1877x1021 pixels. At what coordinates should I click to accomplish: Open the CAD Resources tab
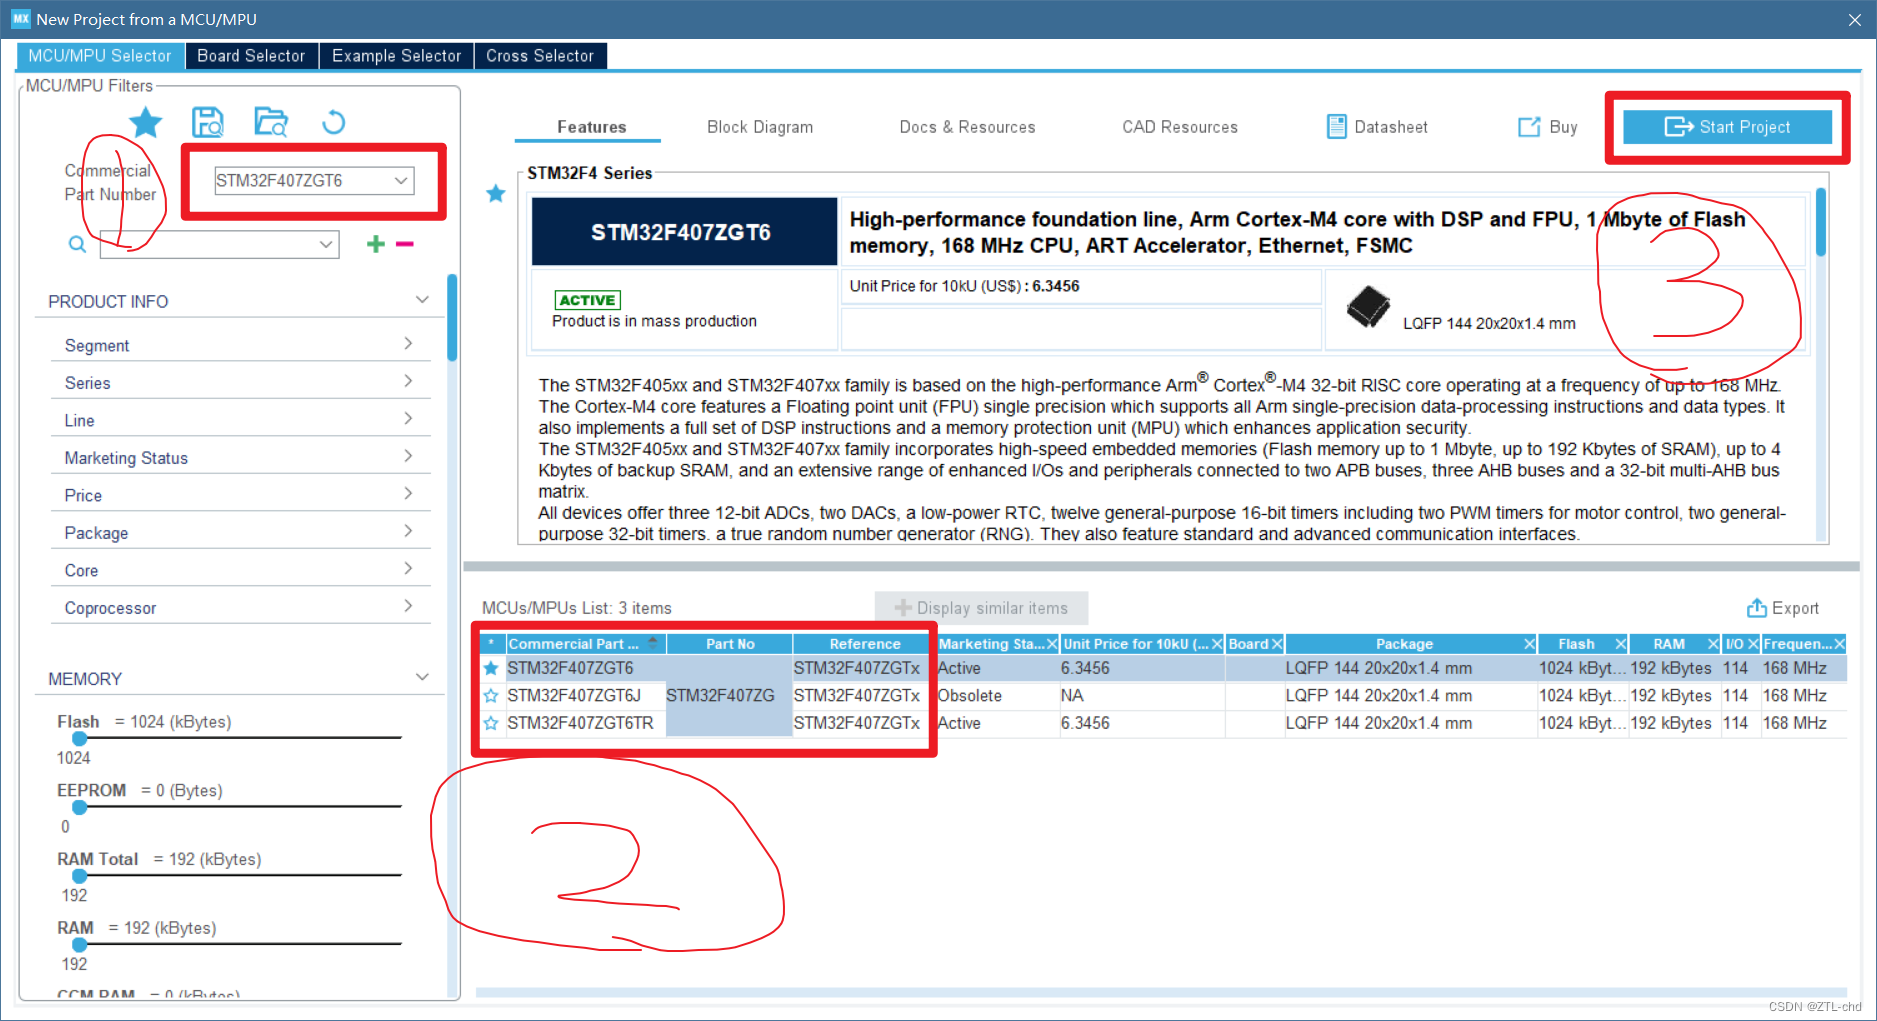click(x=1180, y=127)
